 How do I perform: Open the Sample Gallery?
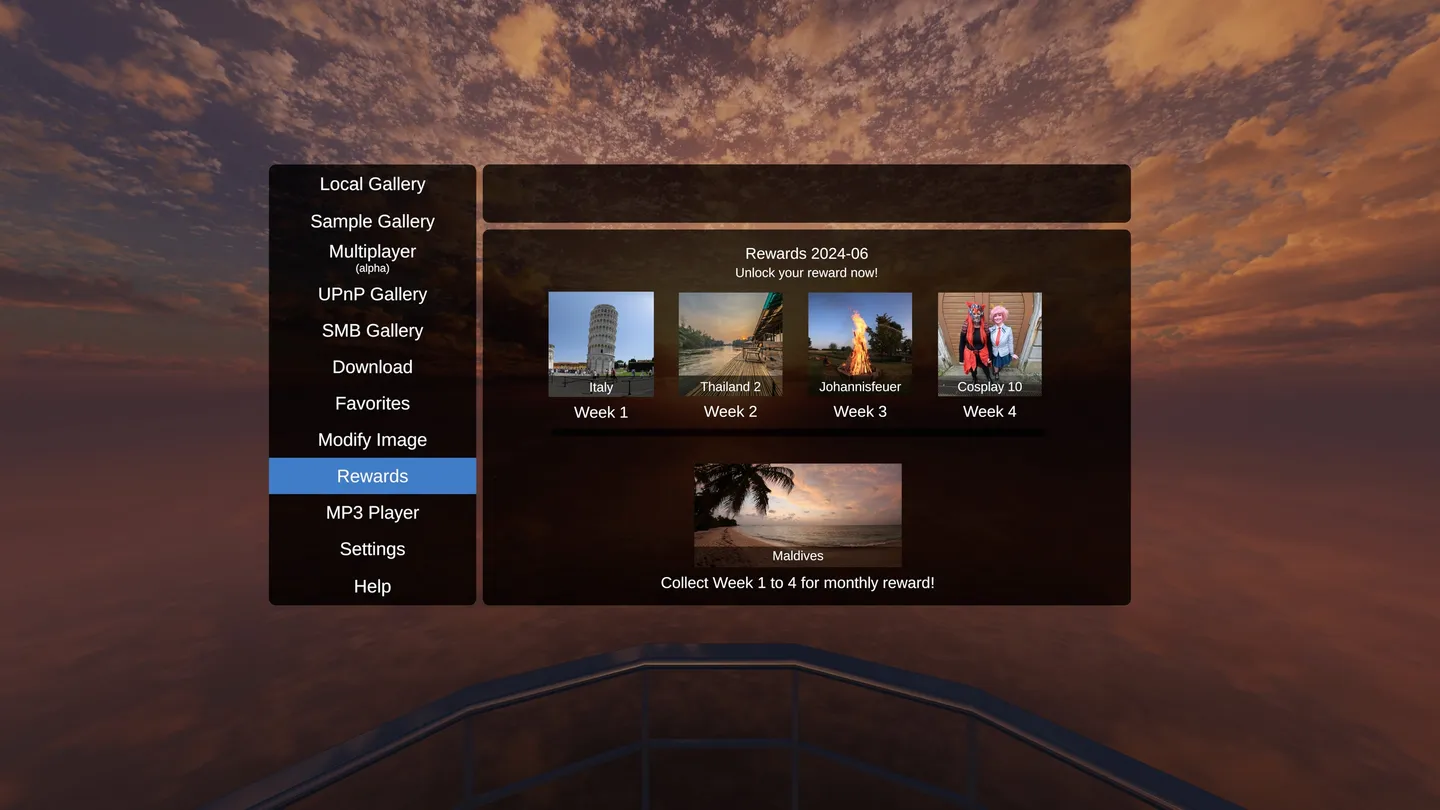tap(372, 221)
